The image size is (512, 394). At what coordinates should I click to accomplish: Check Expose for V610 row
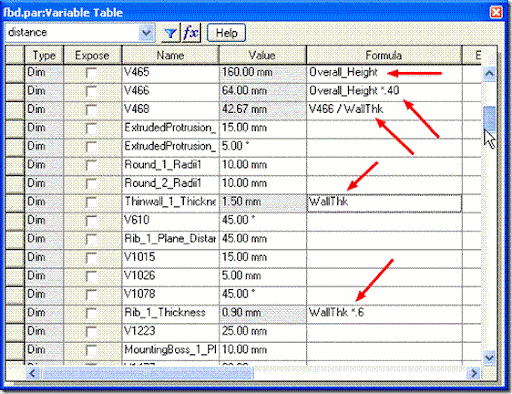click(91, 221)
